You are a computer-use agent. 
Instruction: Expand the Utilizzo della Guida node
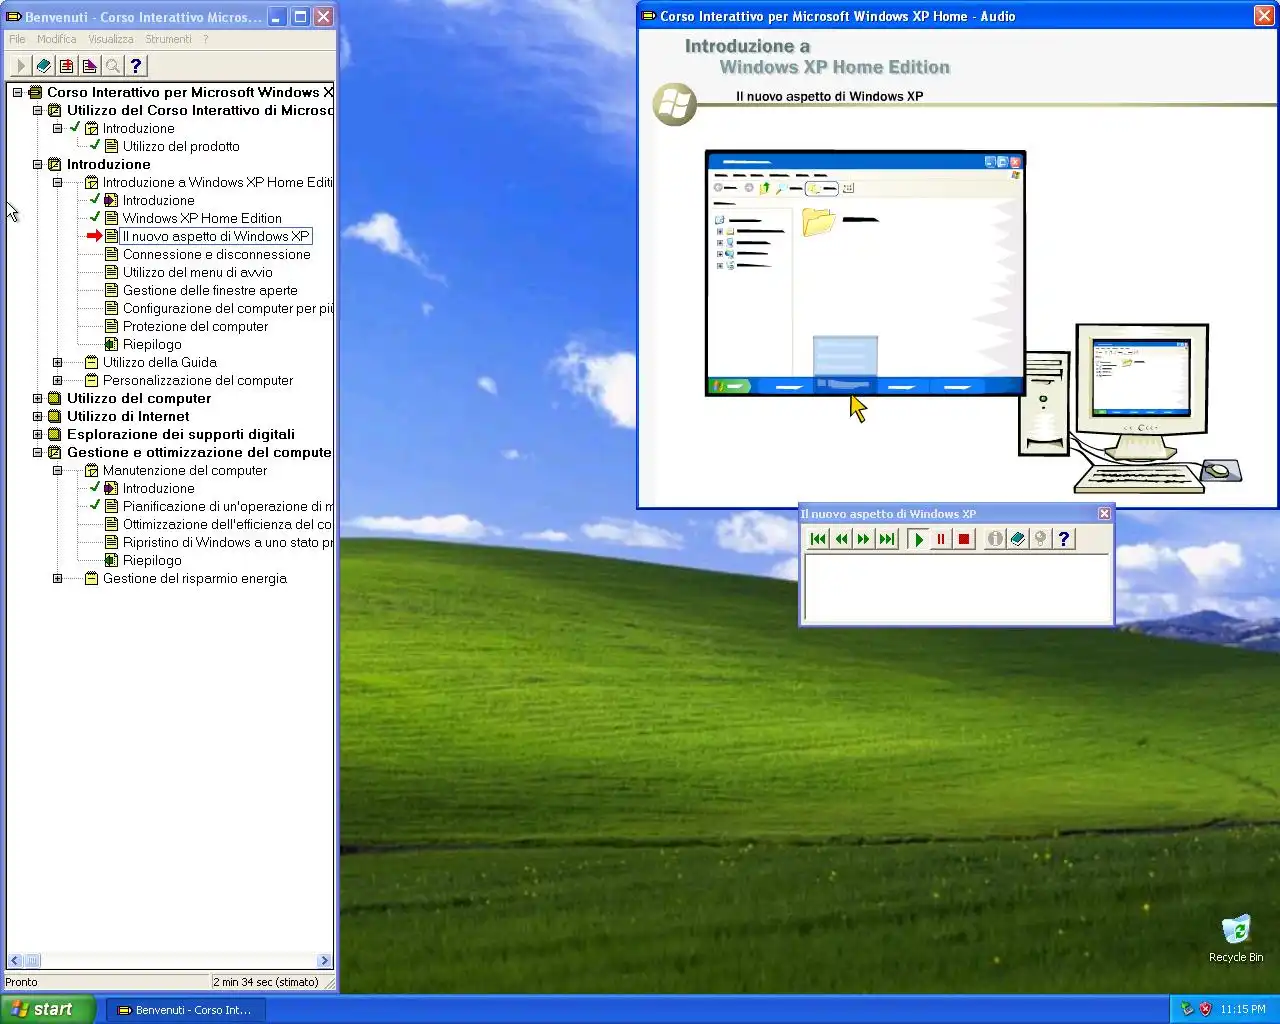tap(57, 362)
